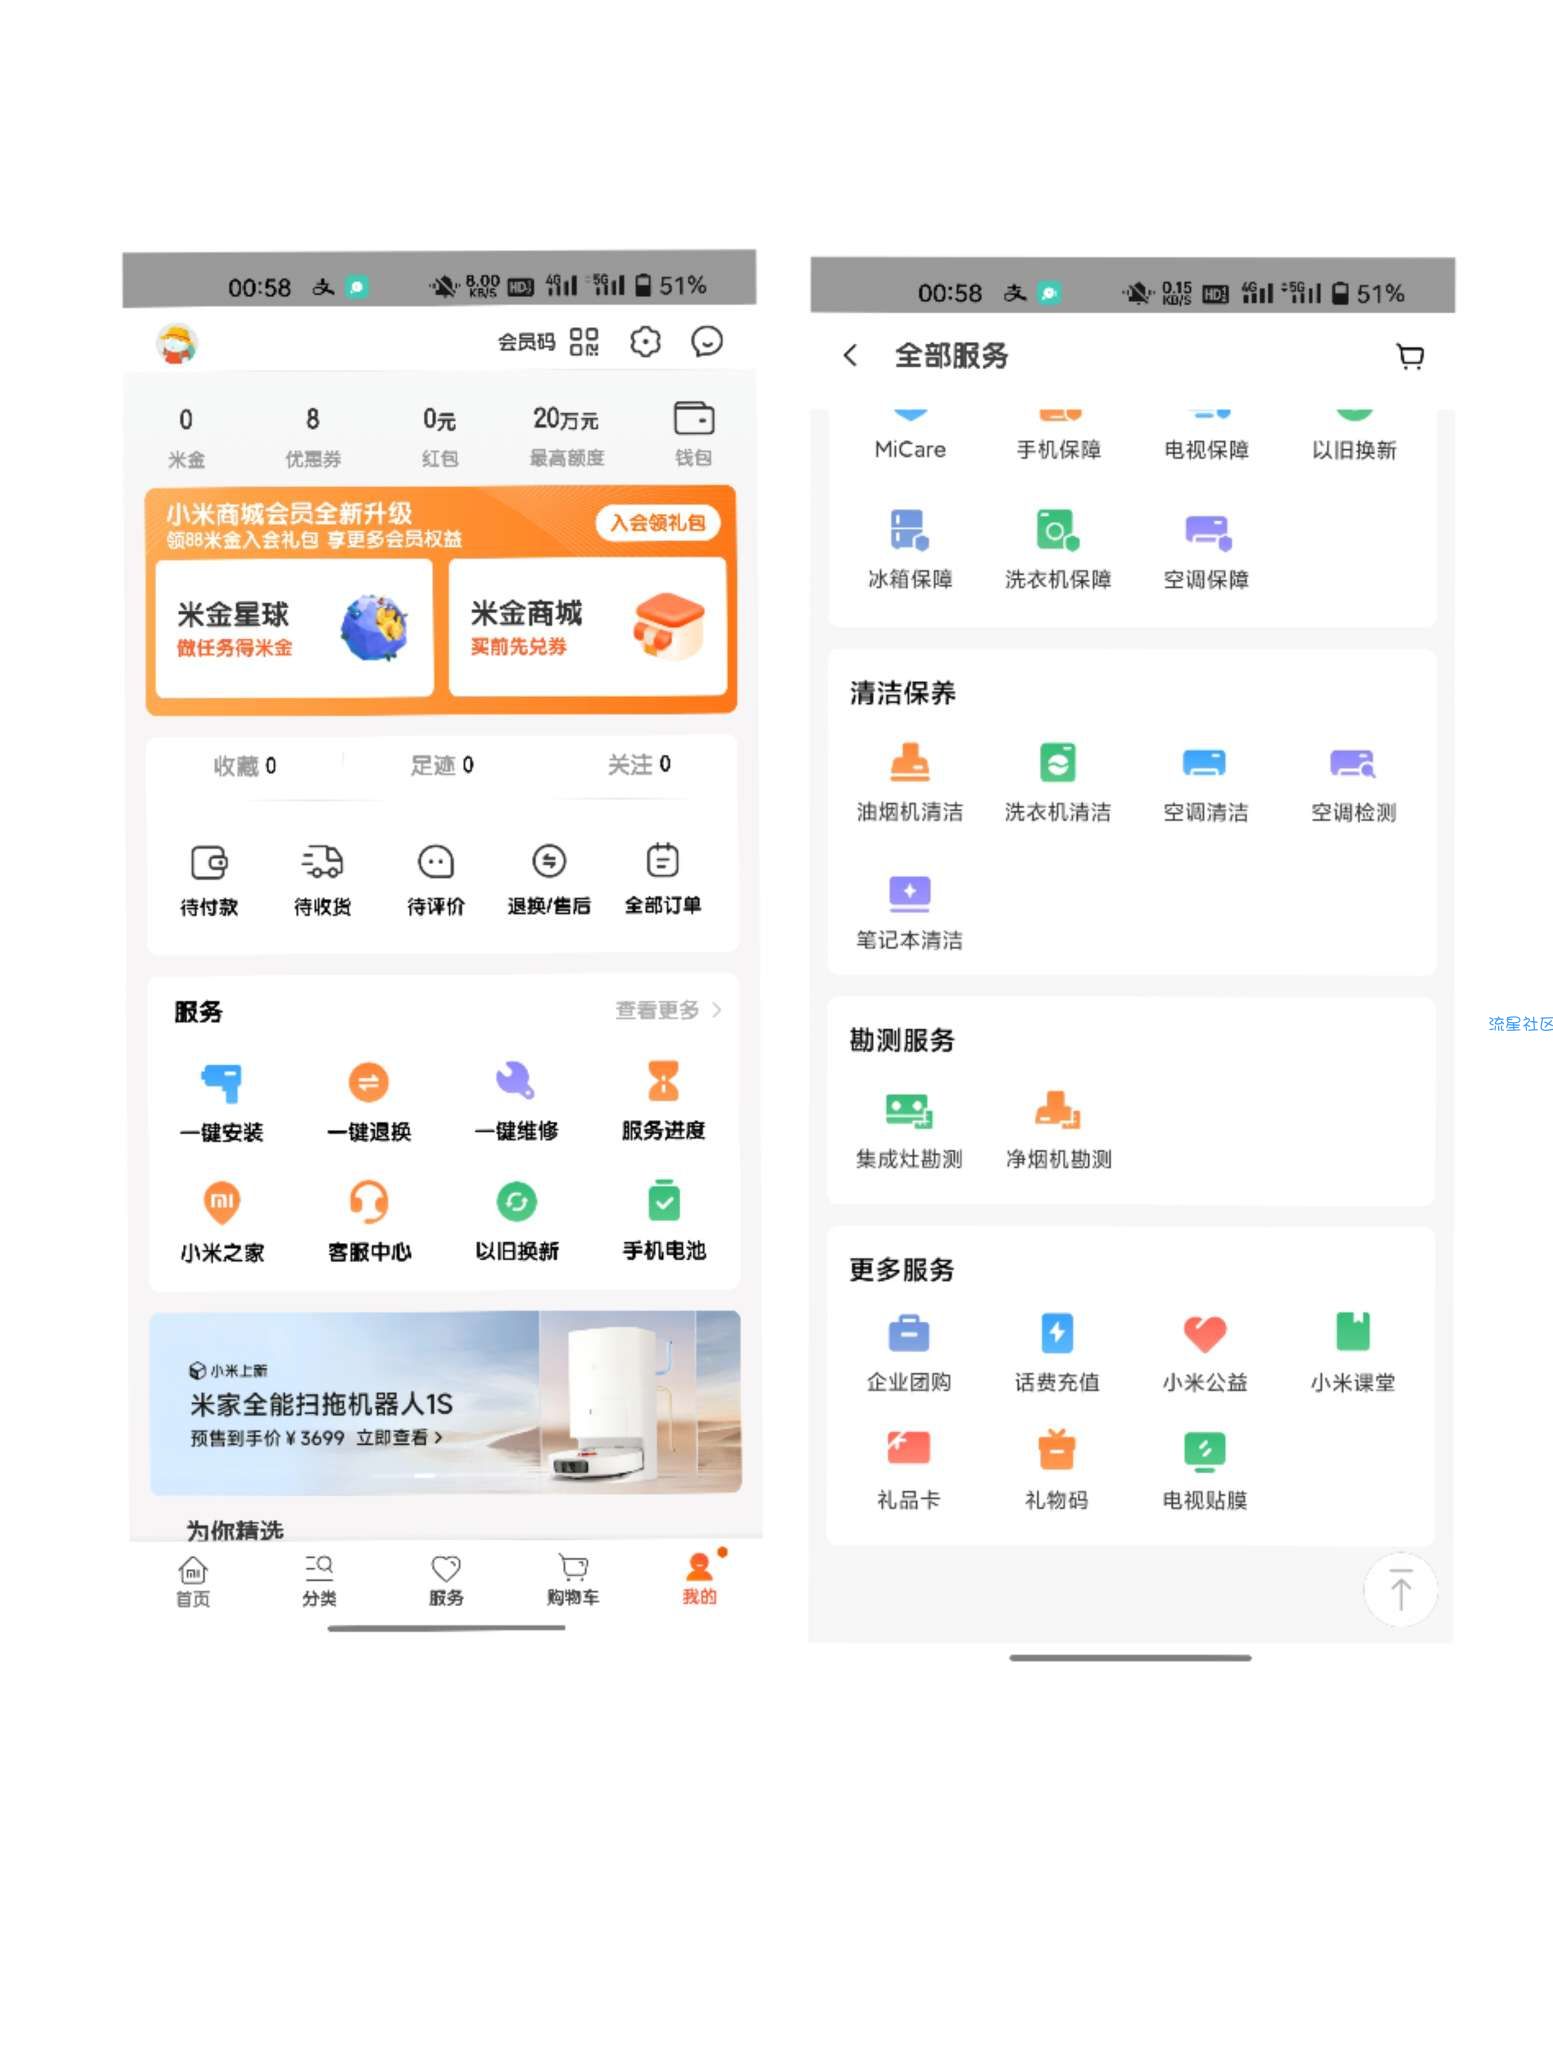The image size is (1553, 2048).
Task: Select 洗衣机清洁 service
Action: point(1058,782)
